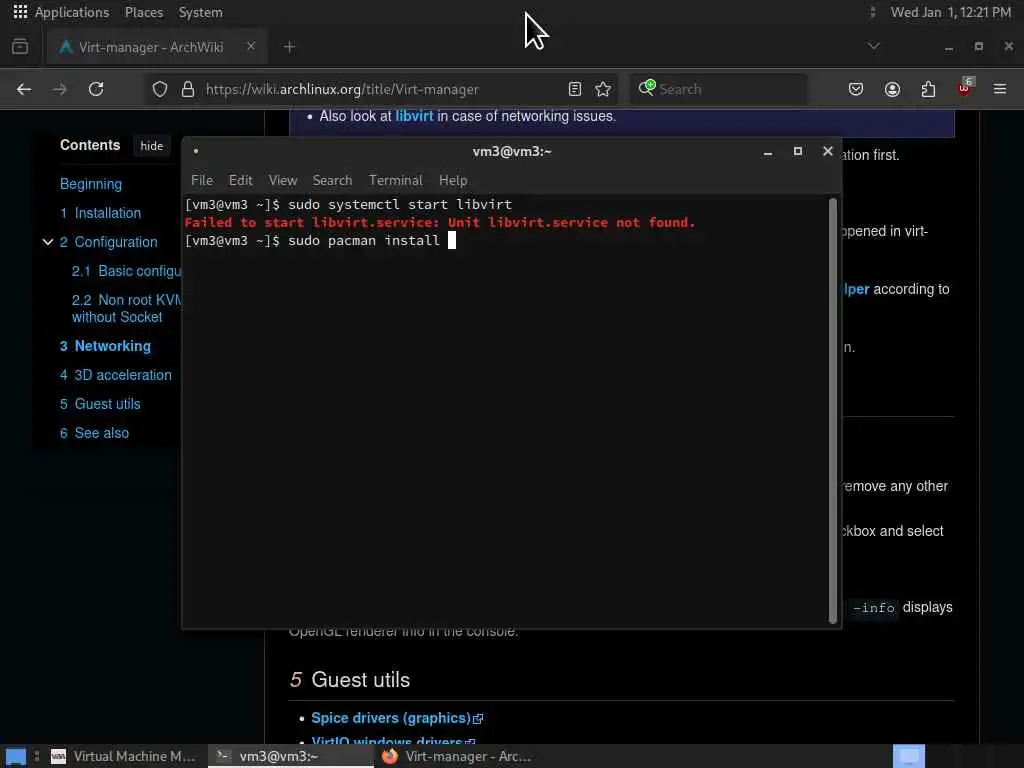Go to 6 See also section
Screen dimensions: 1024x768
tap(94, 433)
